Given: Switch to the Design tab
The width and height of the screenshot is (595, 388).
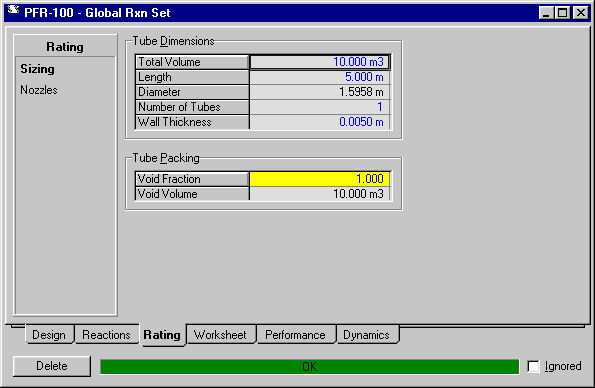Looking at the screenshot, I should pos(49,334).
